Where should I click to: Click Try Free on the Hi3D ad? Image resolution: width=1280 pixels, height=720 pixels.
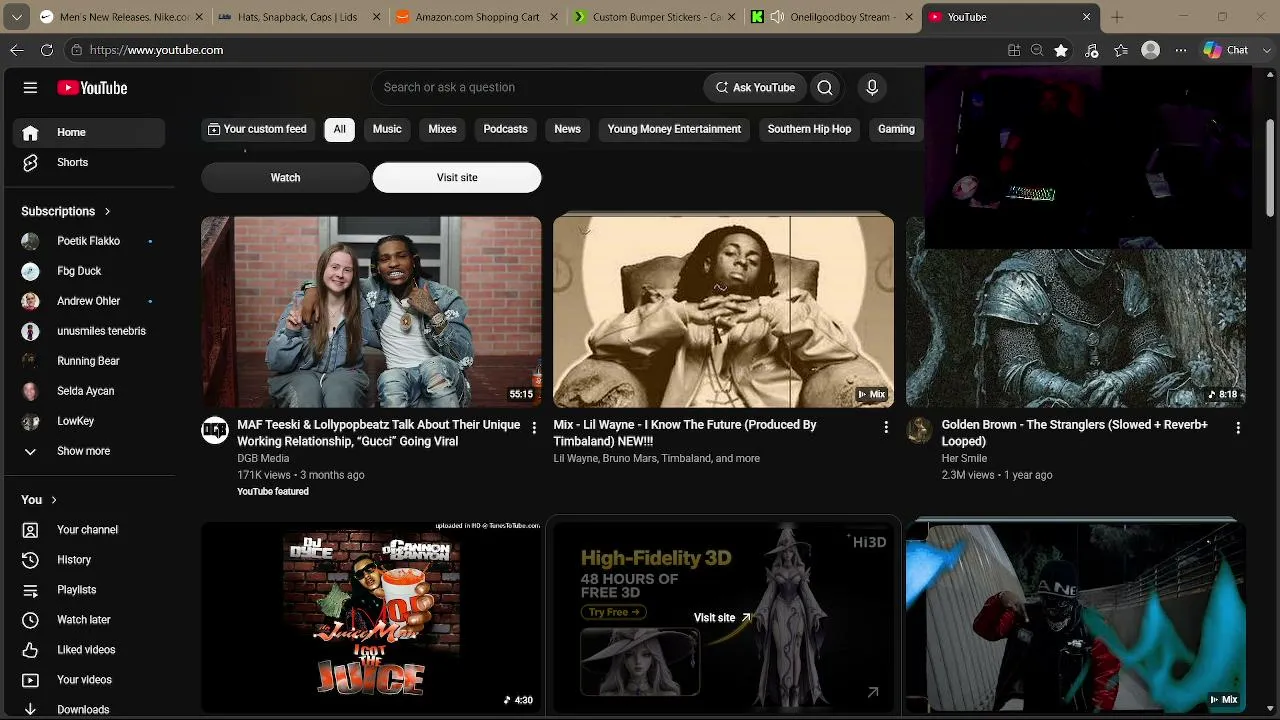coord(613,612)
